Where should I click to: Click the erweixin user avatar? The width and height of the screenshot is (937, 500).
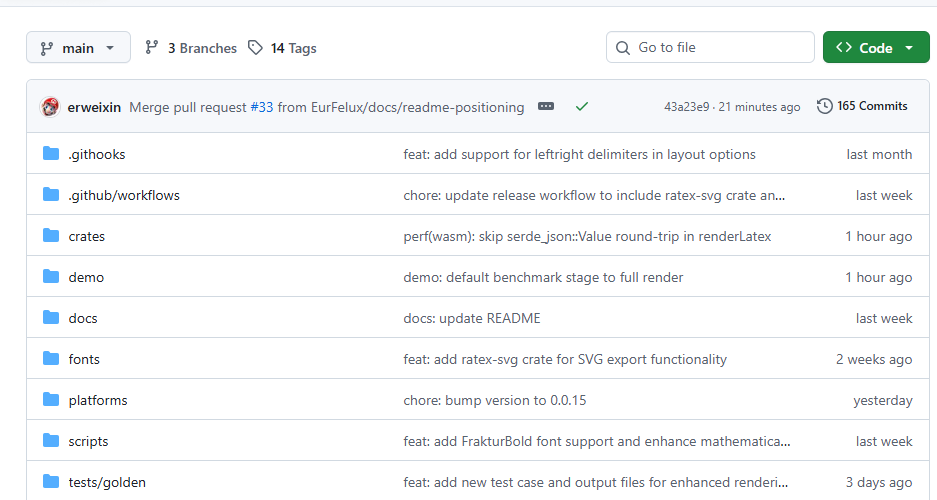[50, 107]
